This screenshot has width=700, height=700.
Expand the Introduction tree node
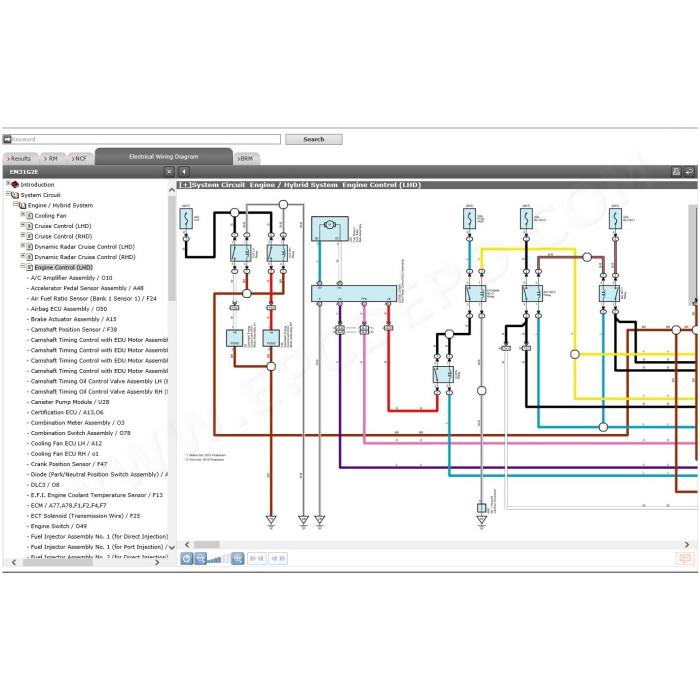click(x=8, y=183)
